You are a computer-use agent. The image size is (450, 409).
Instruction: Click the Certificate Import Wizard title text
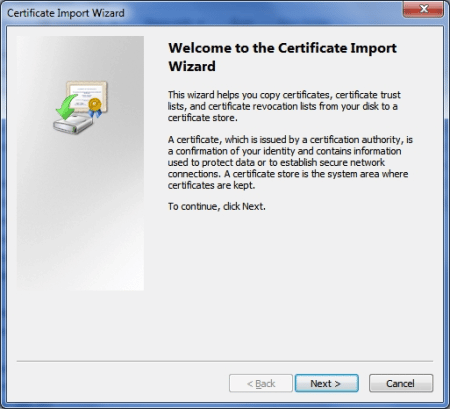pyautogui.click(x=66, y=13)
